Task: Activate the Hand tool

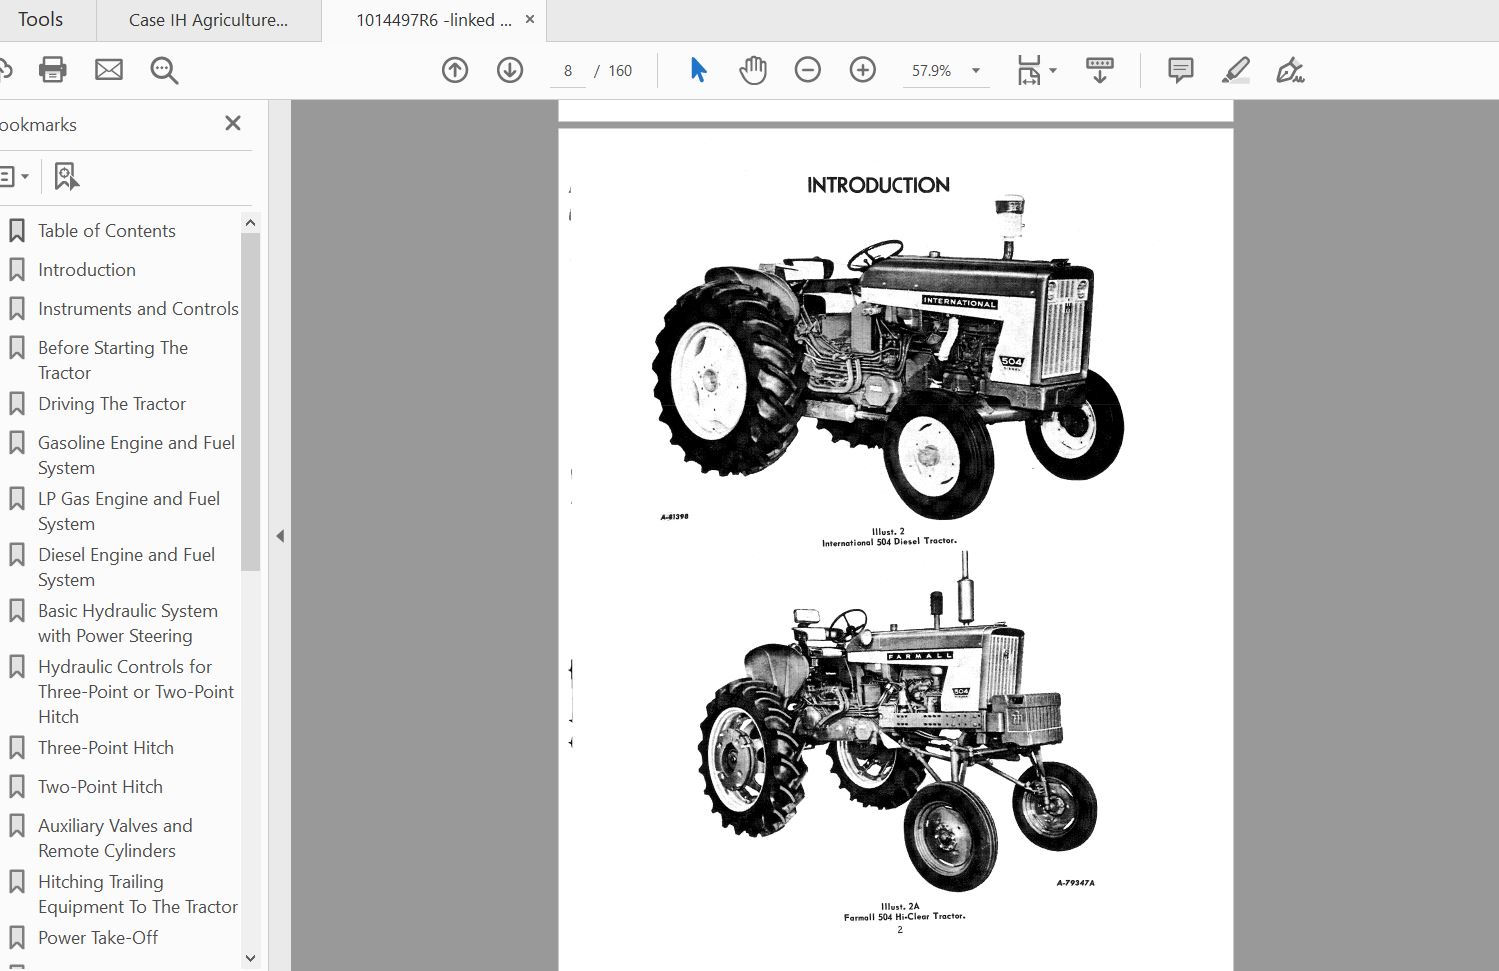Action: pyautogui.click(x=753, y=70)
